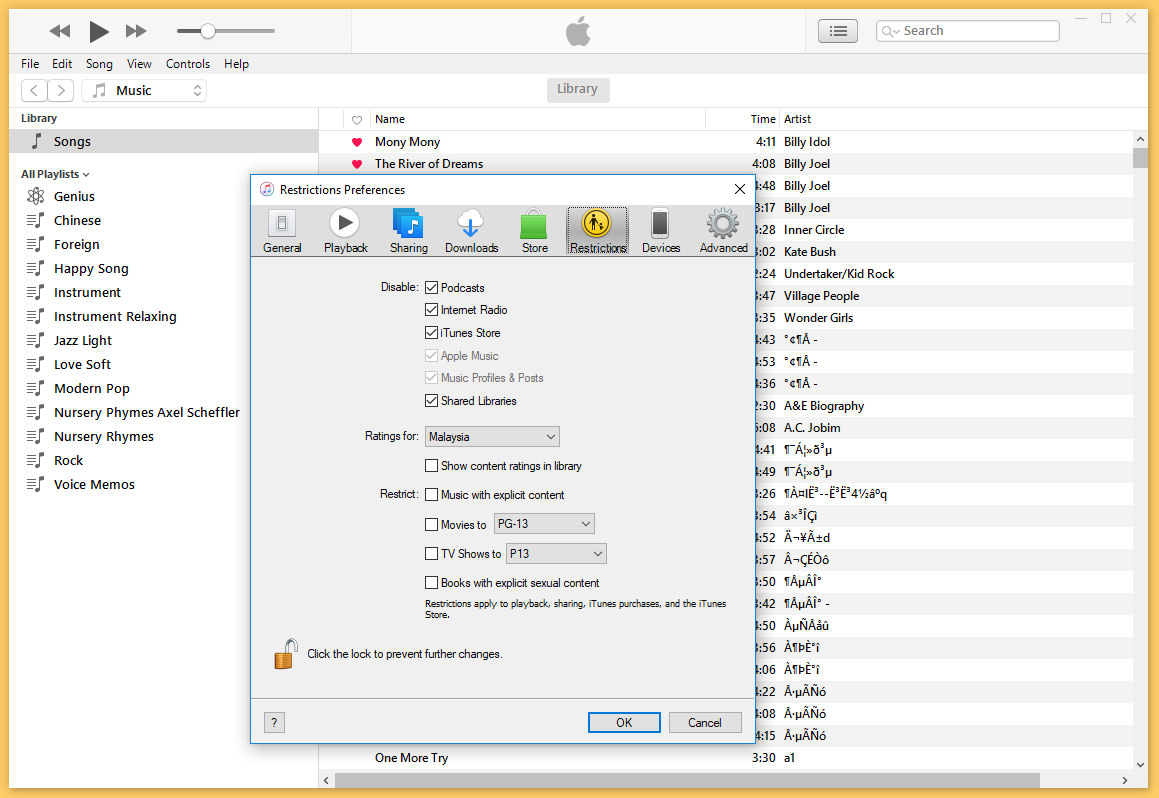Select the Genius playlist icon

point(35,196)
